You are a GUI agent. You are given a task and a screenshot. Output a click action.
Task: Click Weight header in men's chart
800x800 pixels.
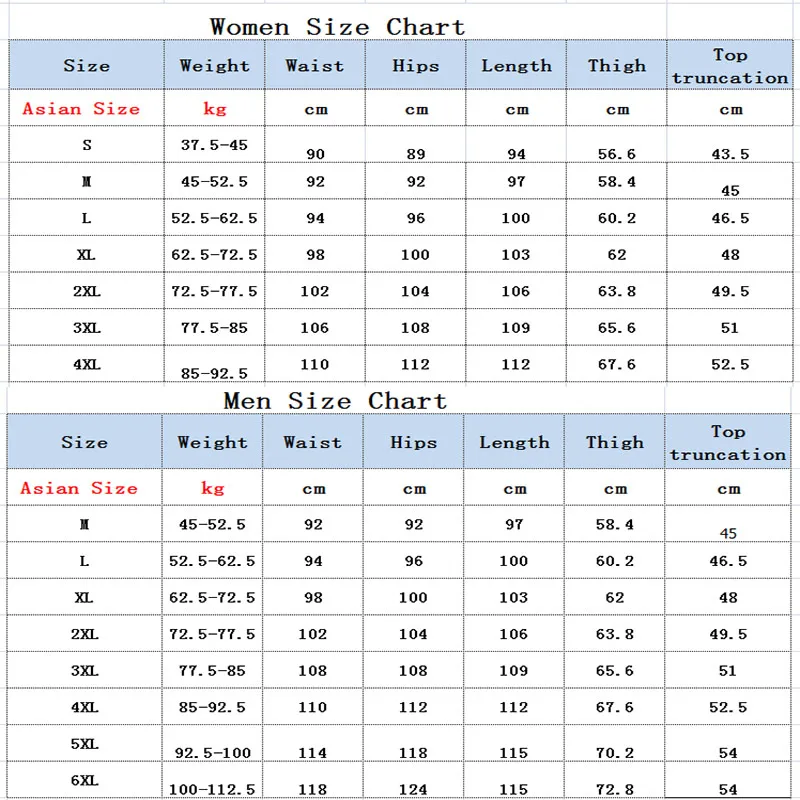(x=212, y=442)
